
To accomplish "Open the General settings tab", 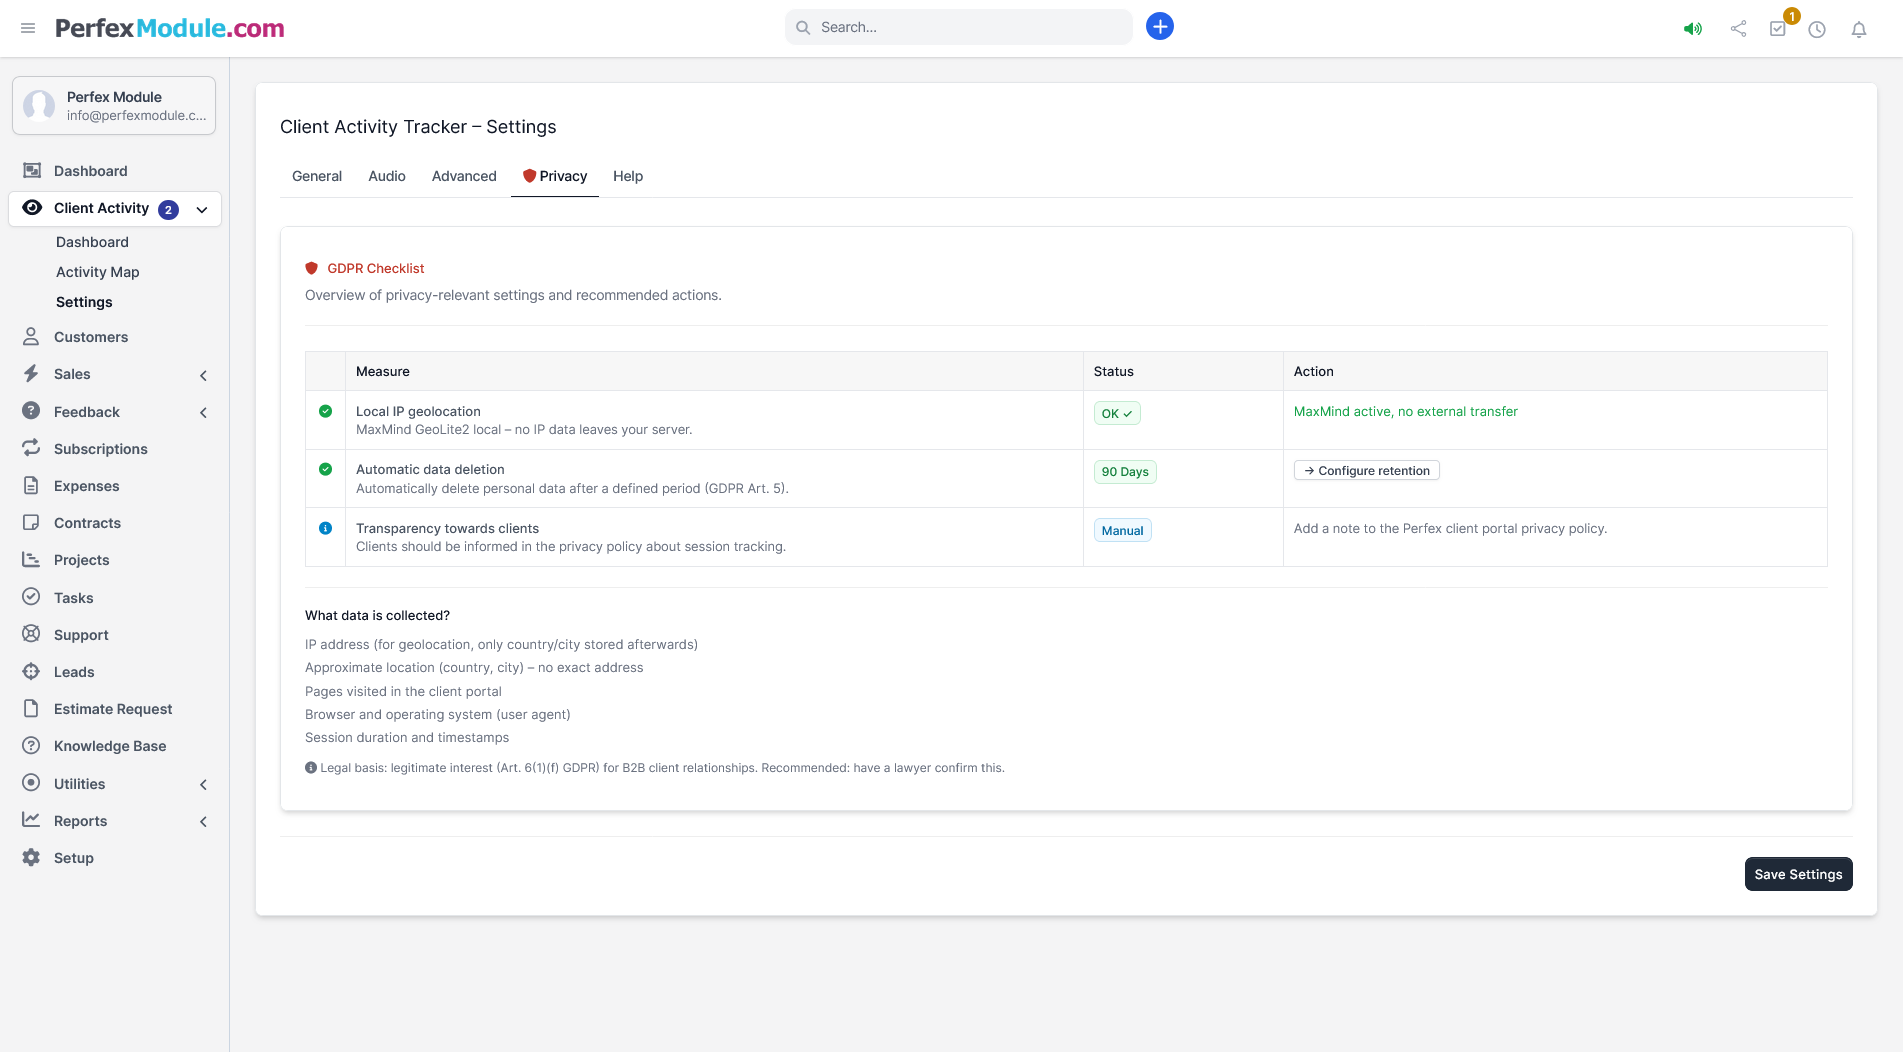I will click(x=316, y=176).
